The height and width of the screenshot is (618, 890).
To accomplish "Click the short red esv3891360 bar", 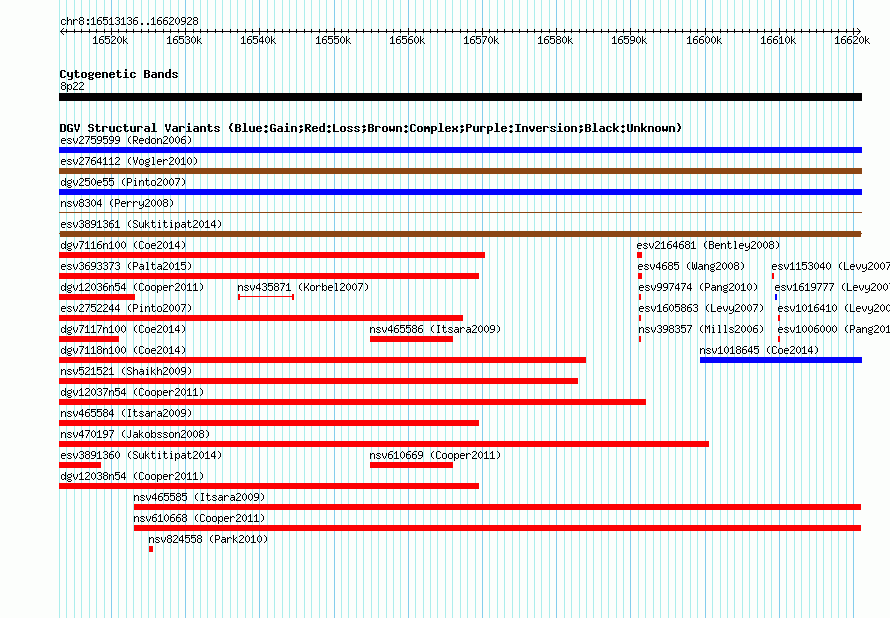I will [x=80, y=465].
